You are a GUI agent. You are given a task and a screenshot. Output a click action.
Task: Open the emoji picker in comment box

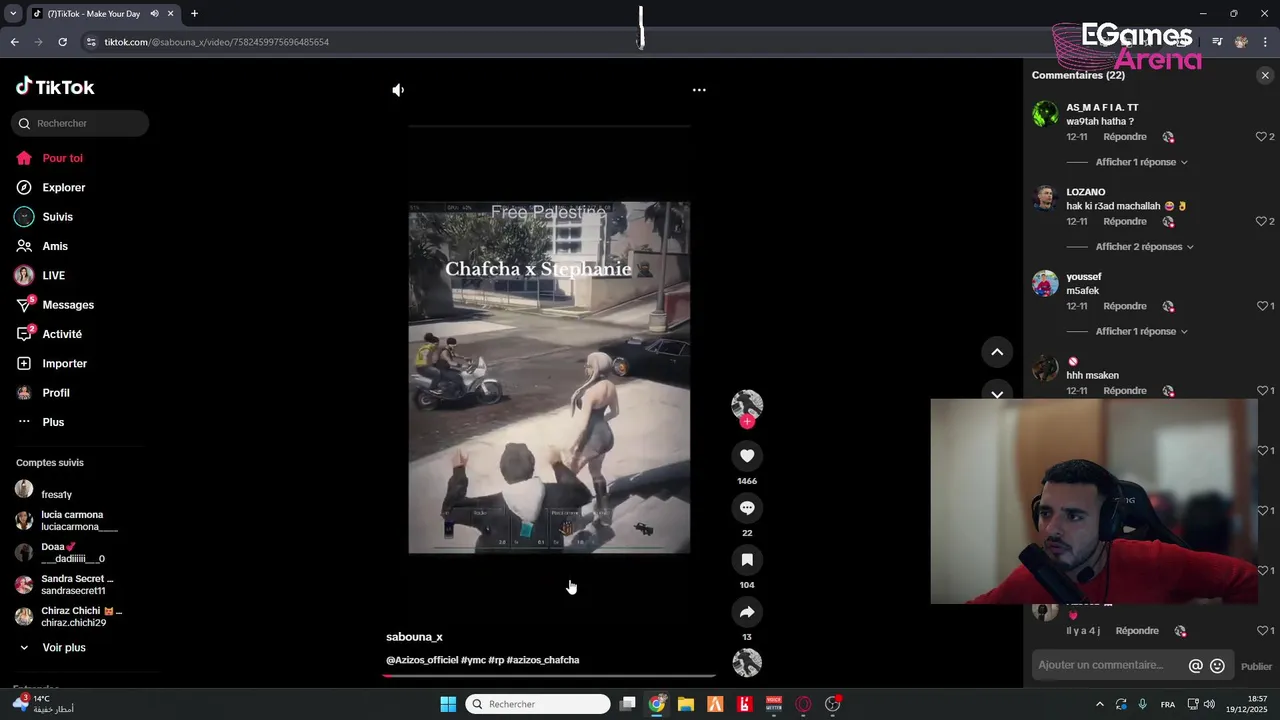[1217, 666]
